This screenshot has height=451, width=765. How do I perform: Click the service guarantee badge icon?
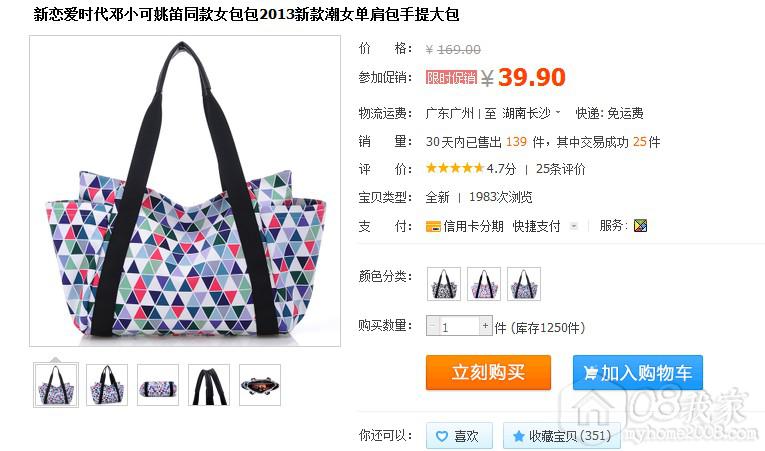[640, 226]
